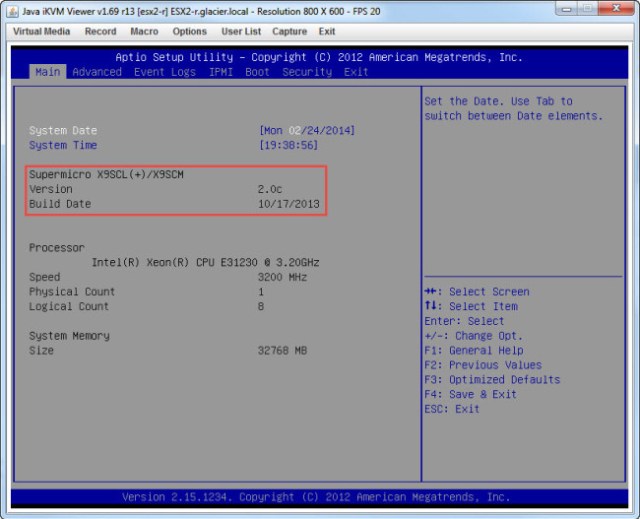Click the F3: Optimized Defaults hint
The image size is (640, 519).
pyautogui.click(x=492, y=380)
